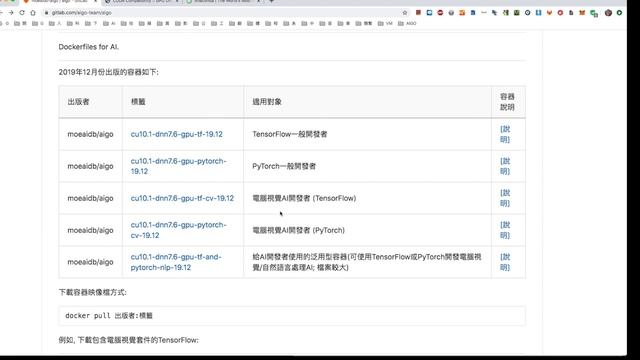Select text 電腦視覺AI開發者 (TensorFlow)
Viewport: 640px width, 360px height.
[304, 198]
